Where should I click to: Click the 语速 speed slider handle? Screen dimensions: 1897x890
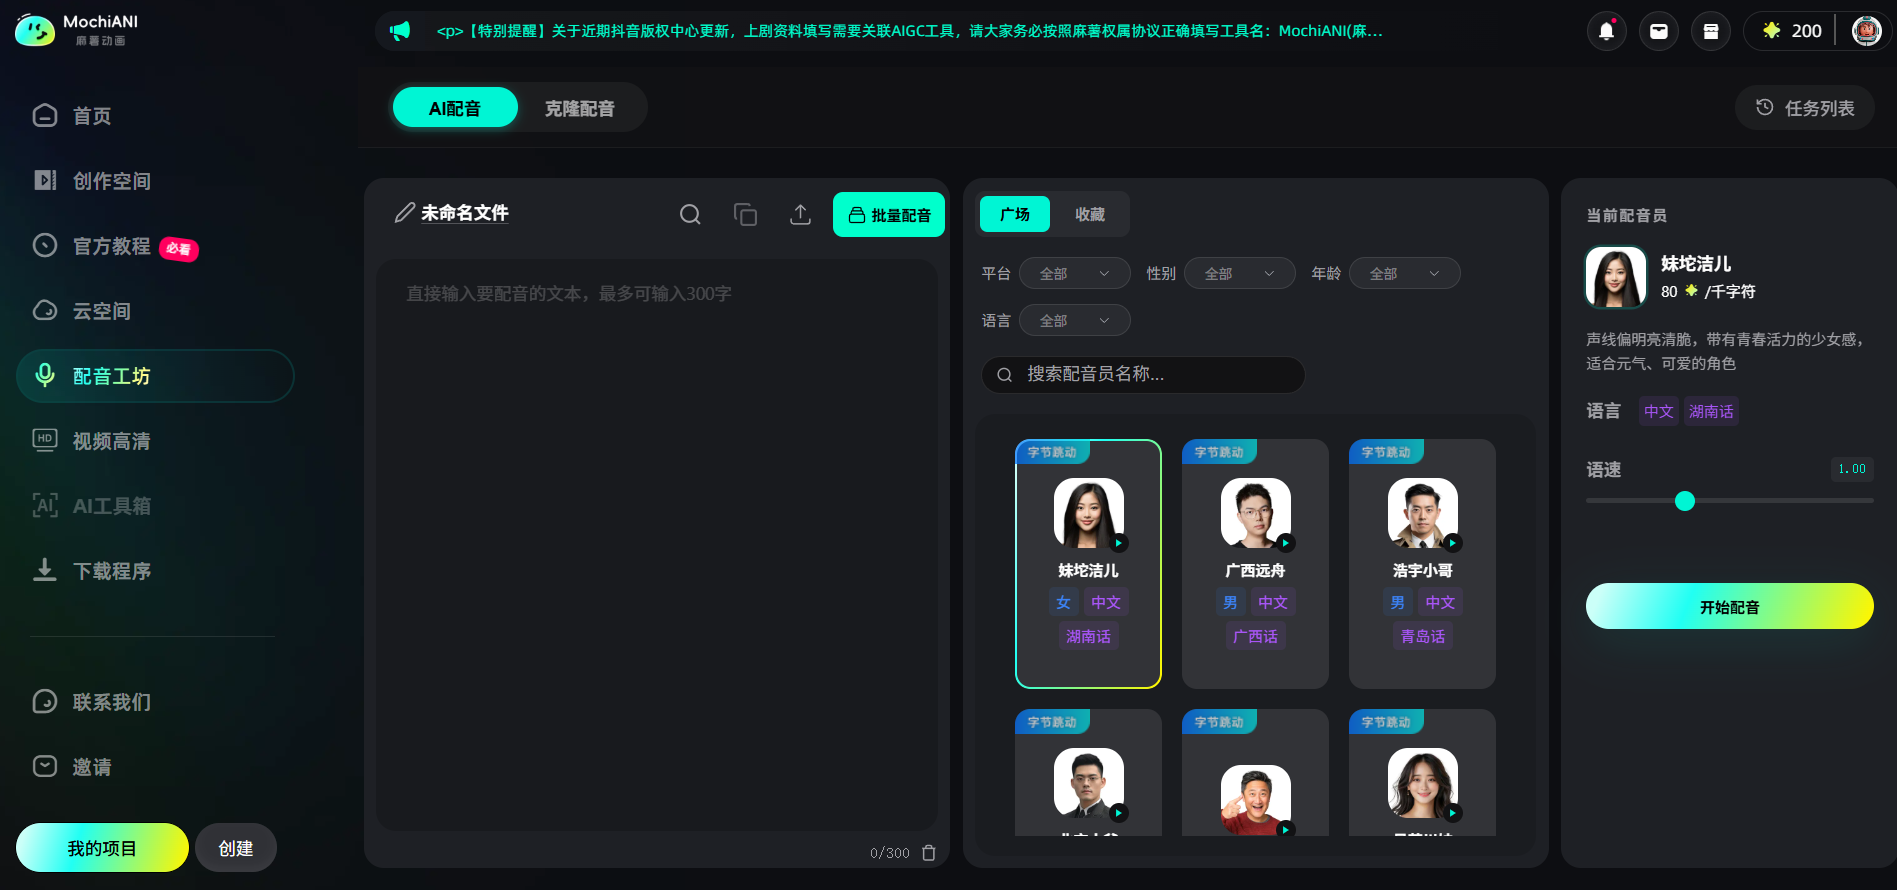(1685, 501)
